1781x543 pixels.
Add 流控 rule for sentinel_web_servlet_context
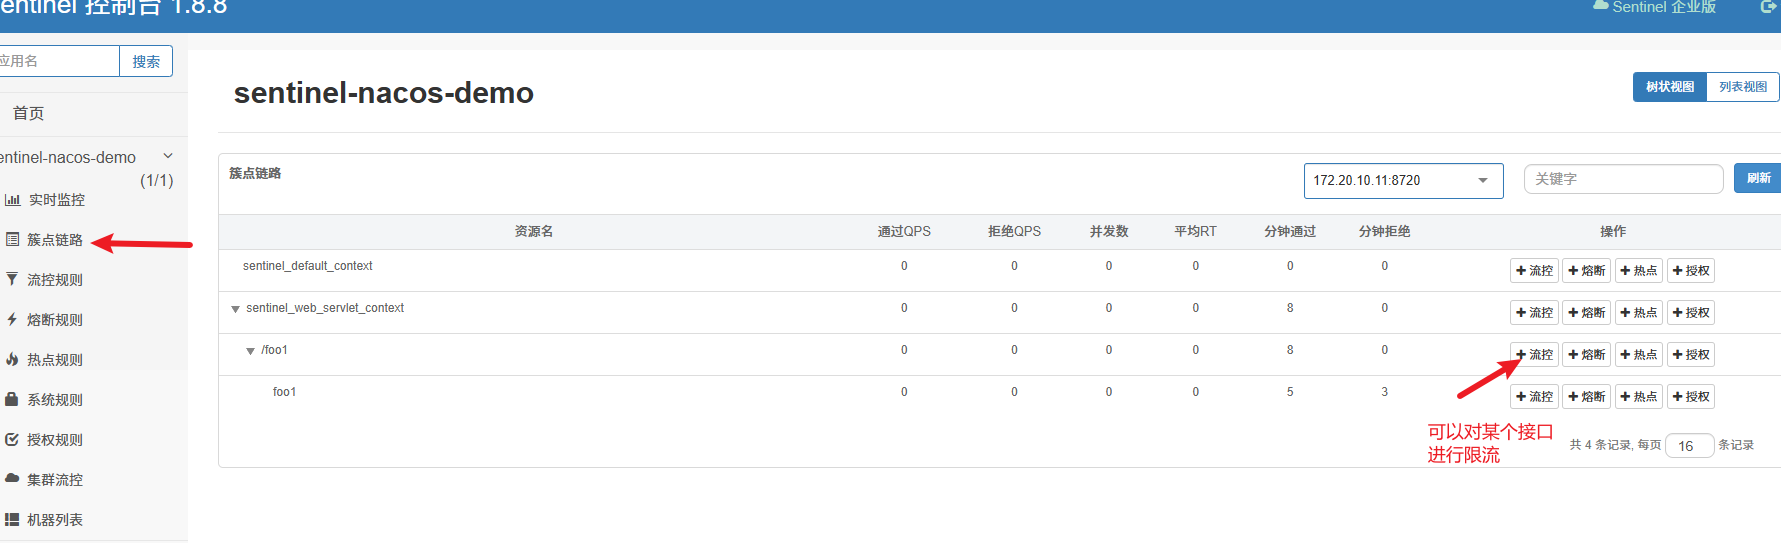pyautogui.click(x=1534, y=313)
